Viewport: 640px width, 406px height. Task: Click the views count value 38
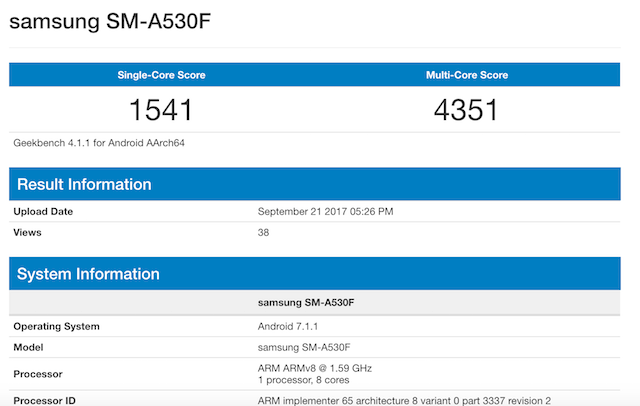264,232
